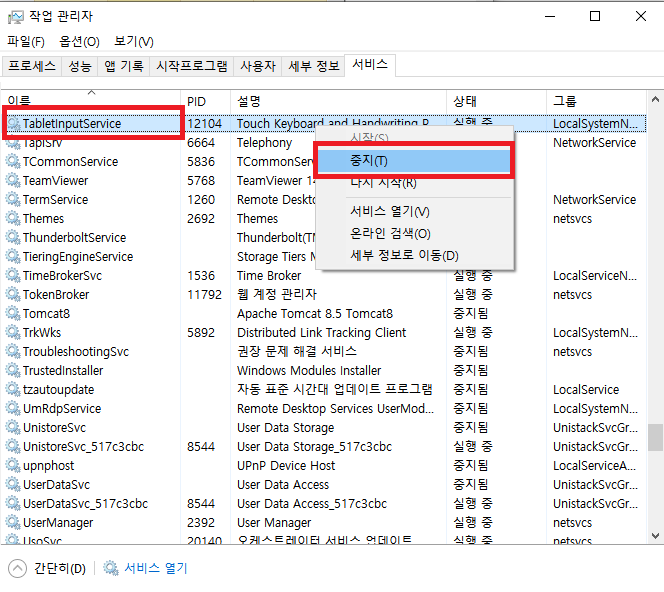Click PID 2392 of UserManager
Image resolution: width=664 pixels, height=592 pixels.
(201, 523)
